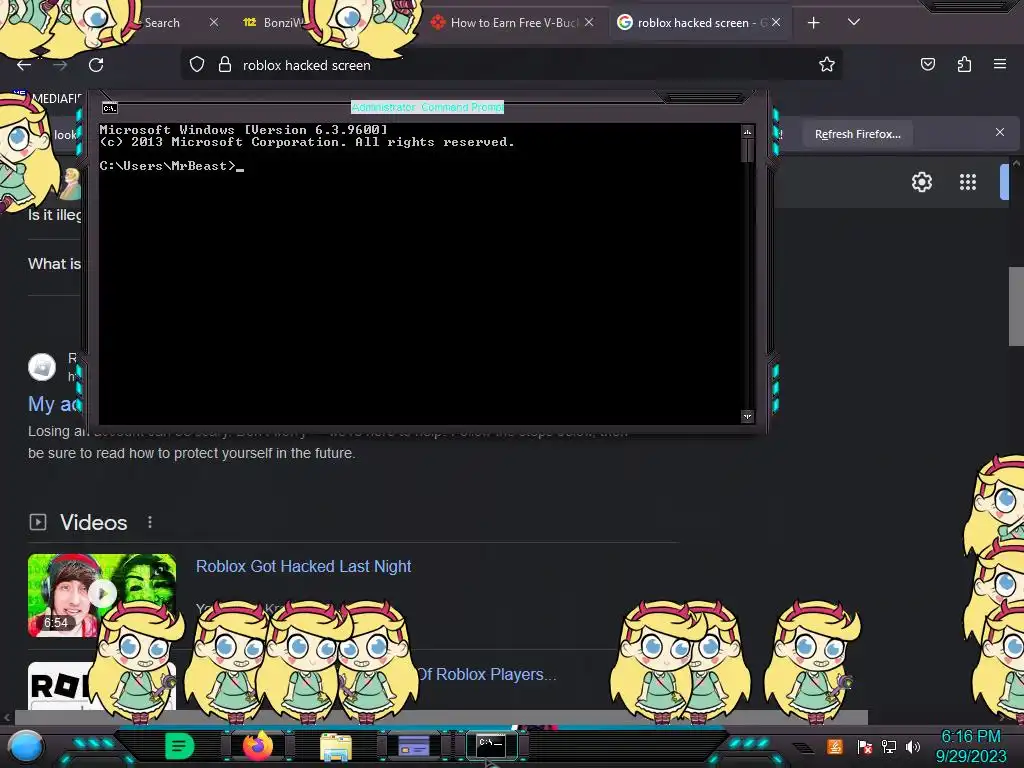Expand the Is it illeg... question
Viewport: 1024px width, 768px height.
(x=54, y=215)
